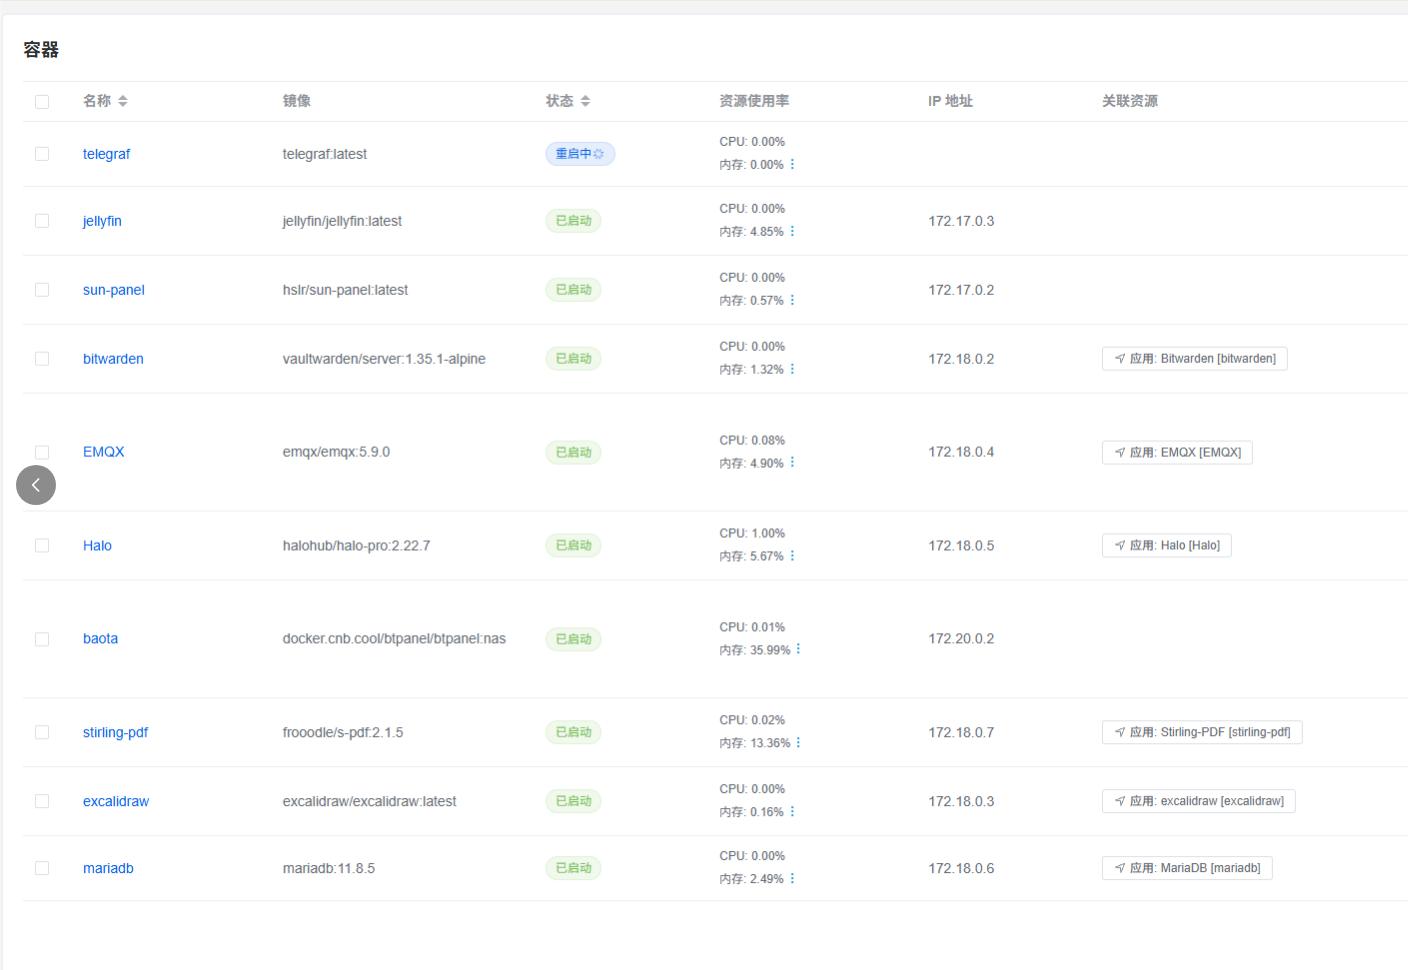Tick the excalidraw row checkbox
The height and width of the screenshot is (970, 1408).
pyautogui.click(x=42, y=801)
